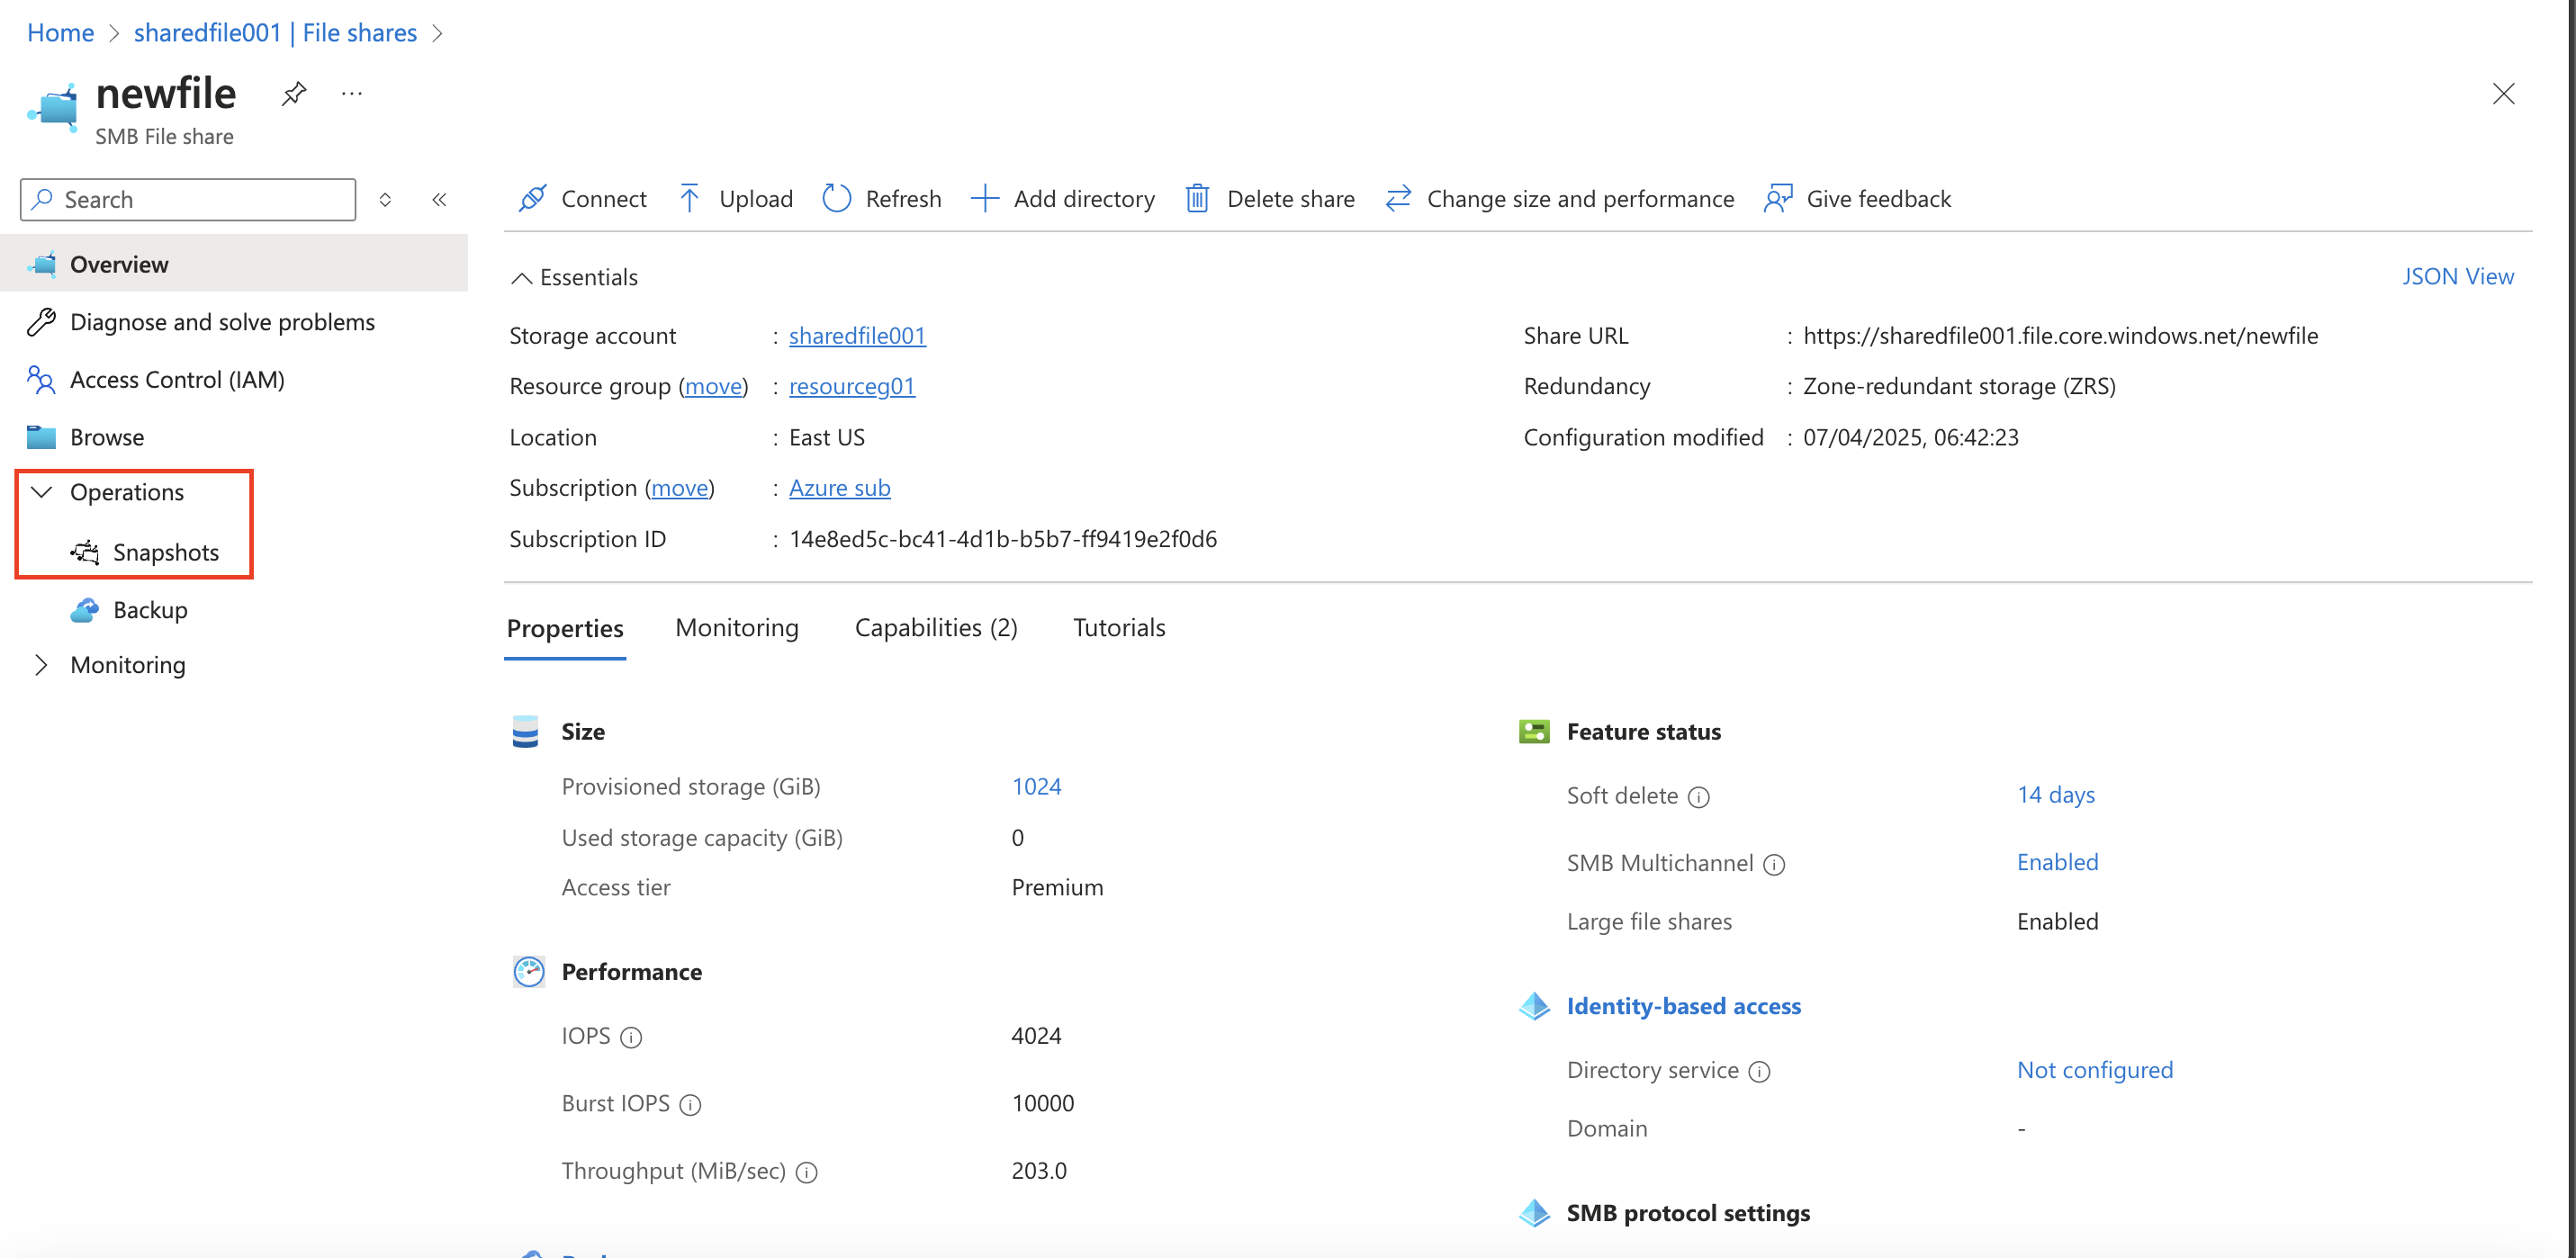The width and height of the screenshot is (2576, 1258).
Task: Expand the Monitoring section in the sidebar
Action: 41,665
